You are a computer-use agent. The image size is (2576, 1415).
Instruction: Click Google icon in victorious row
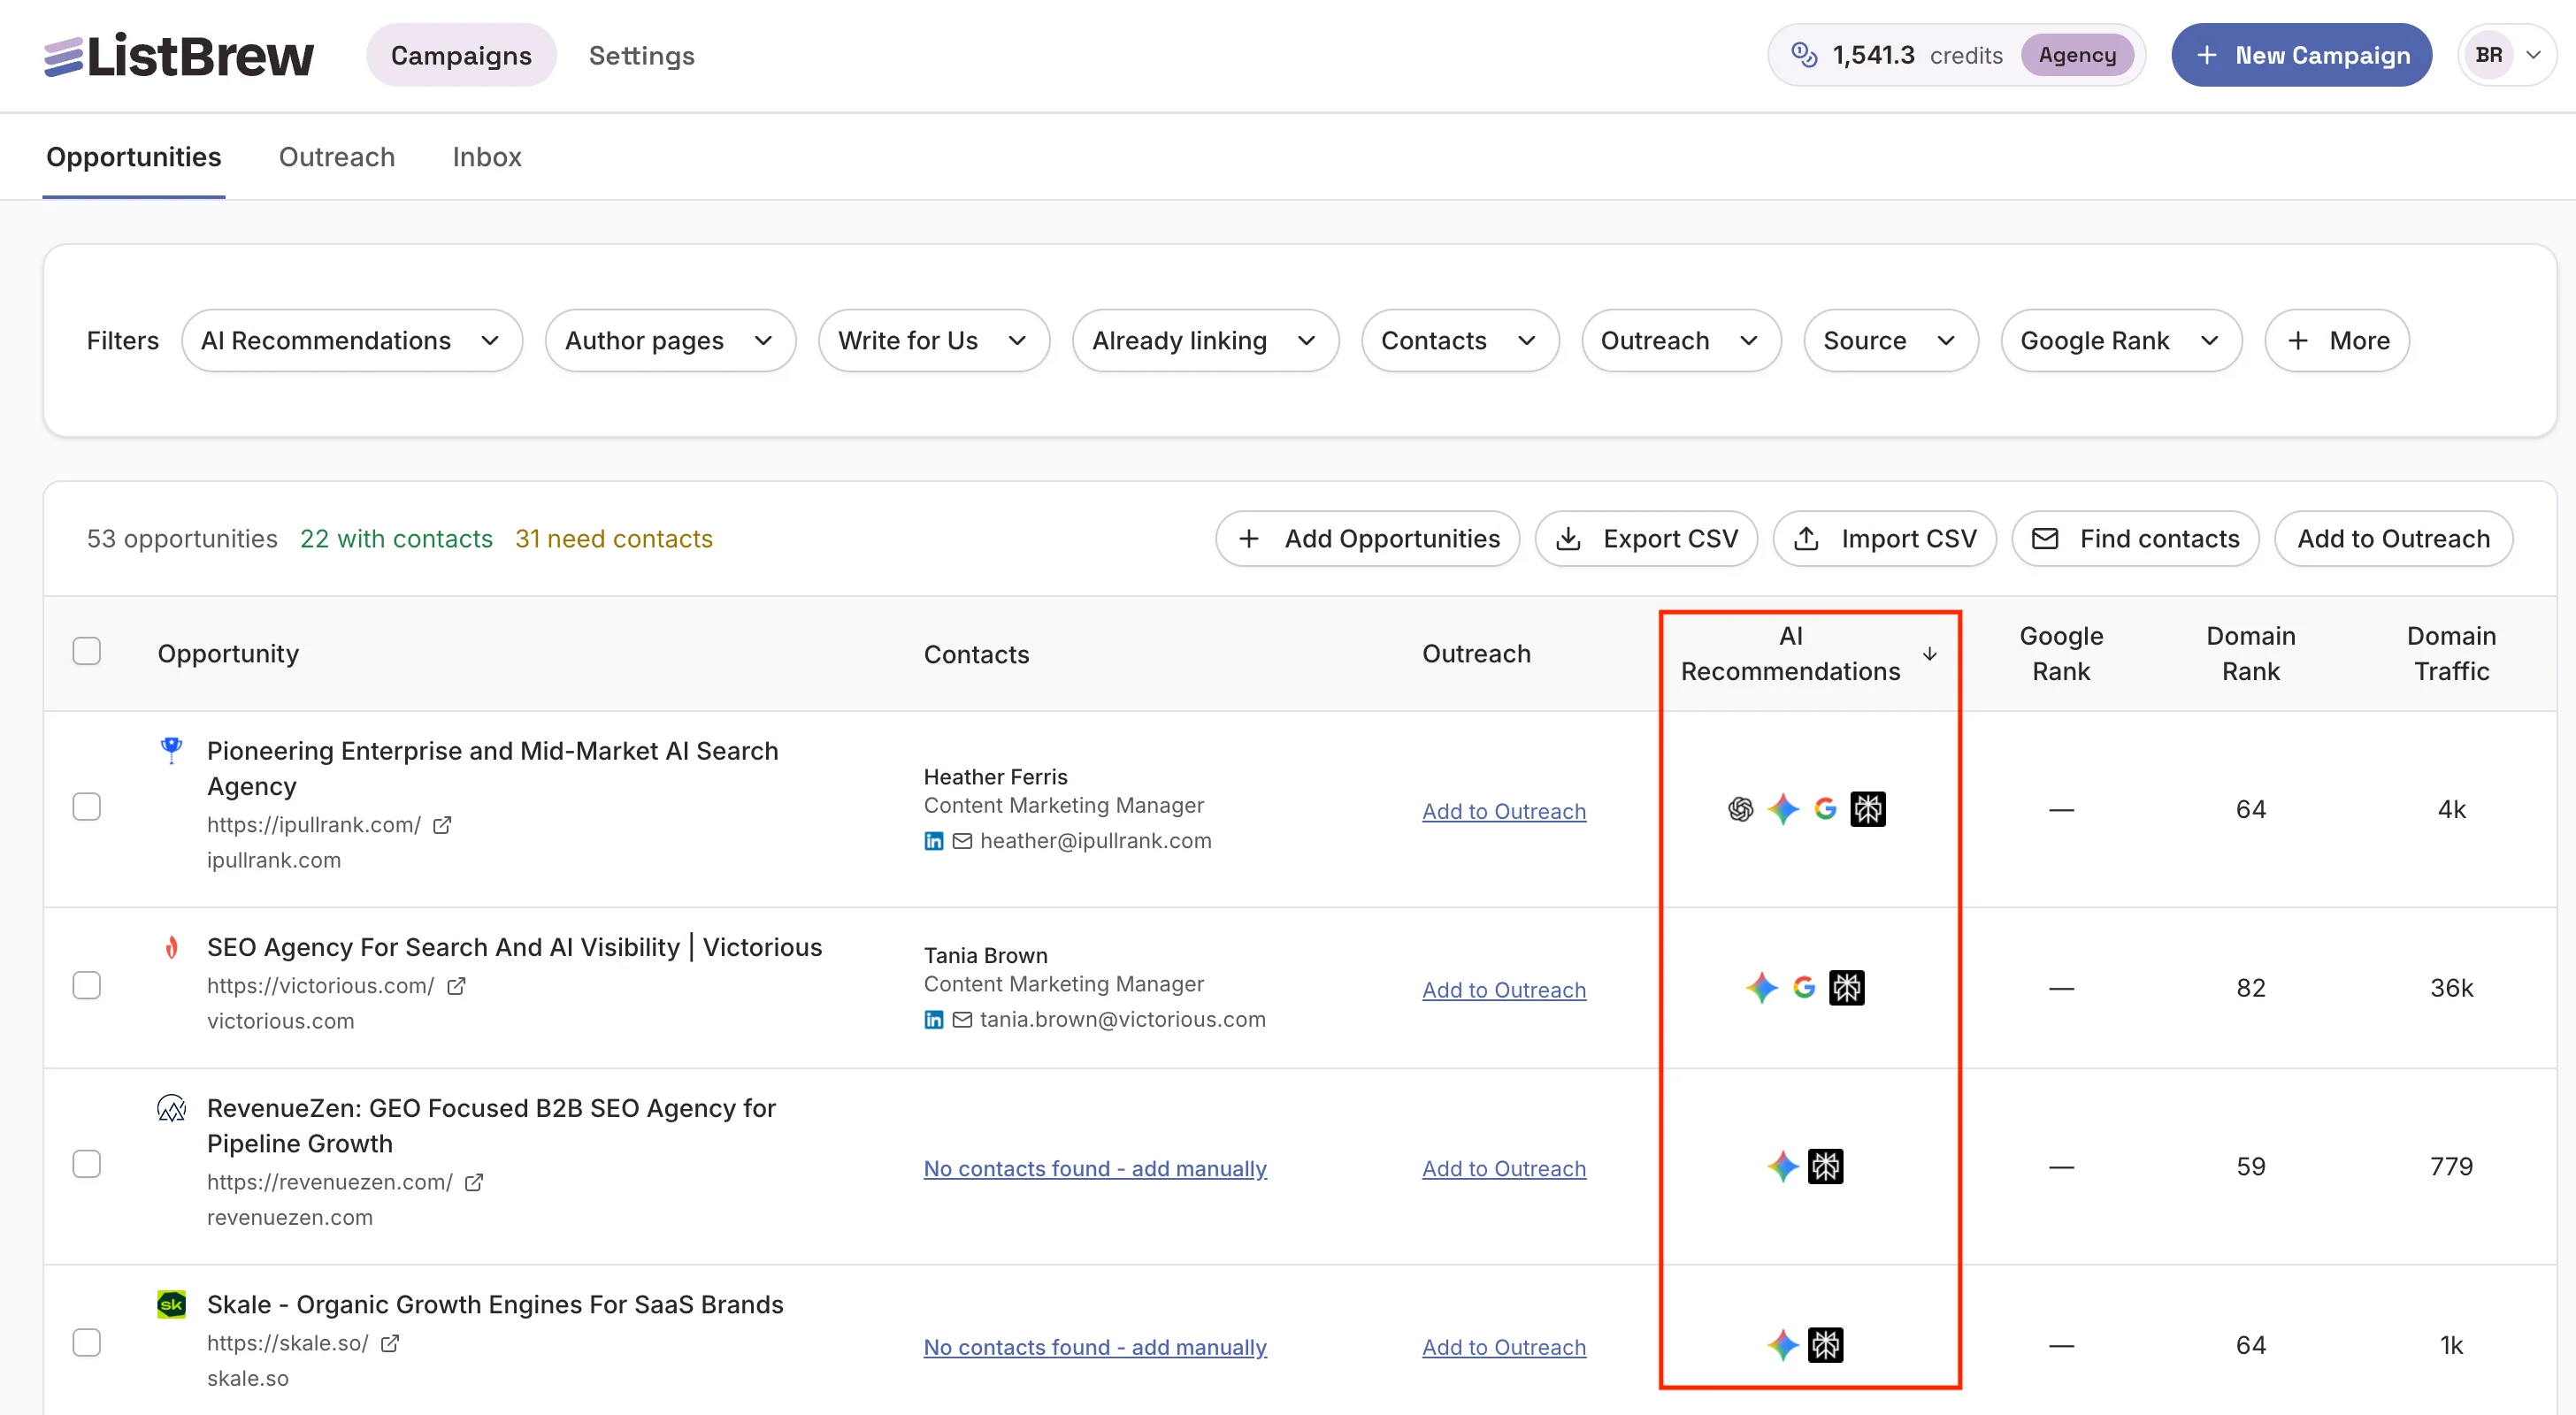coord(1804,988)
